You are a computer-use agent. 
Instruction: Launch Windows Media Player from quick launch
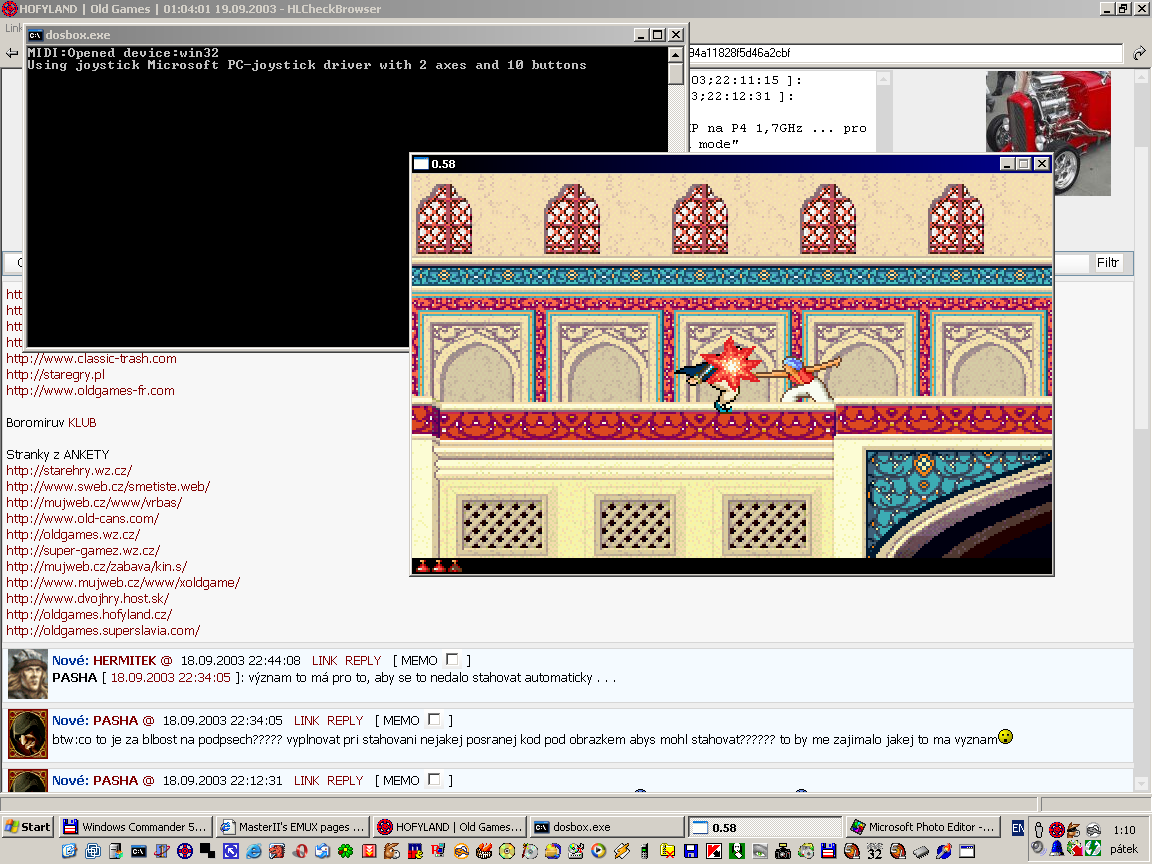(599, 851)
